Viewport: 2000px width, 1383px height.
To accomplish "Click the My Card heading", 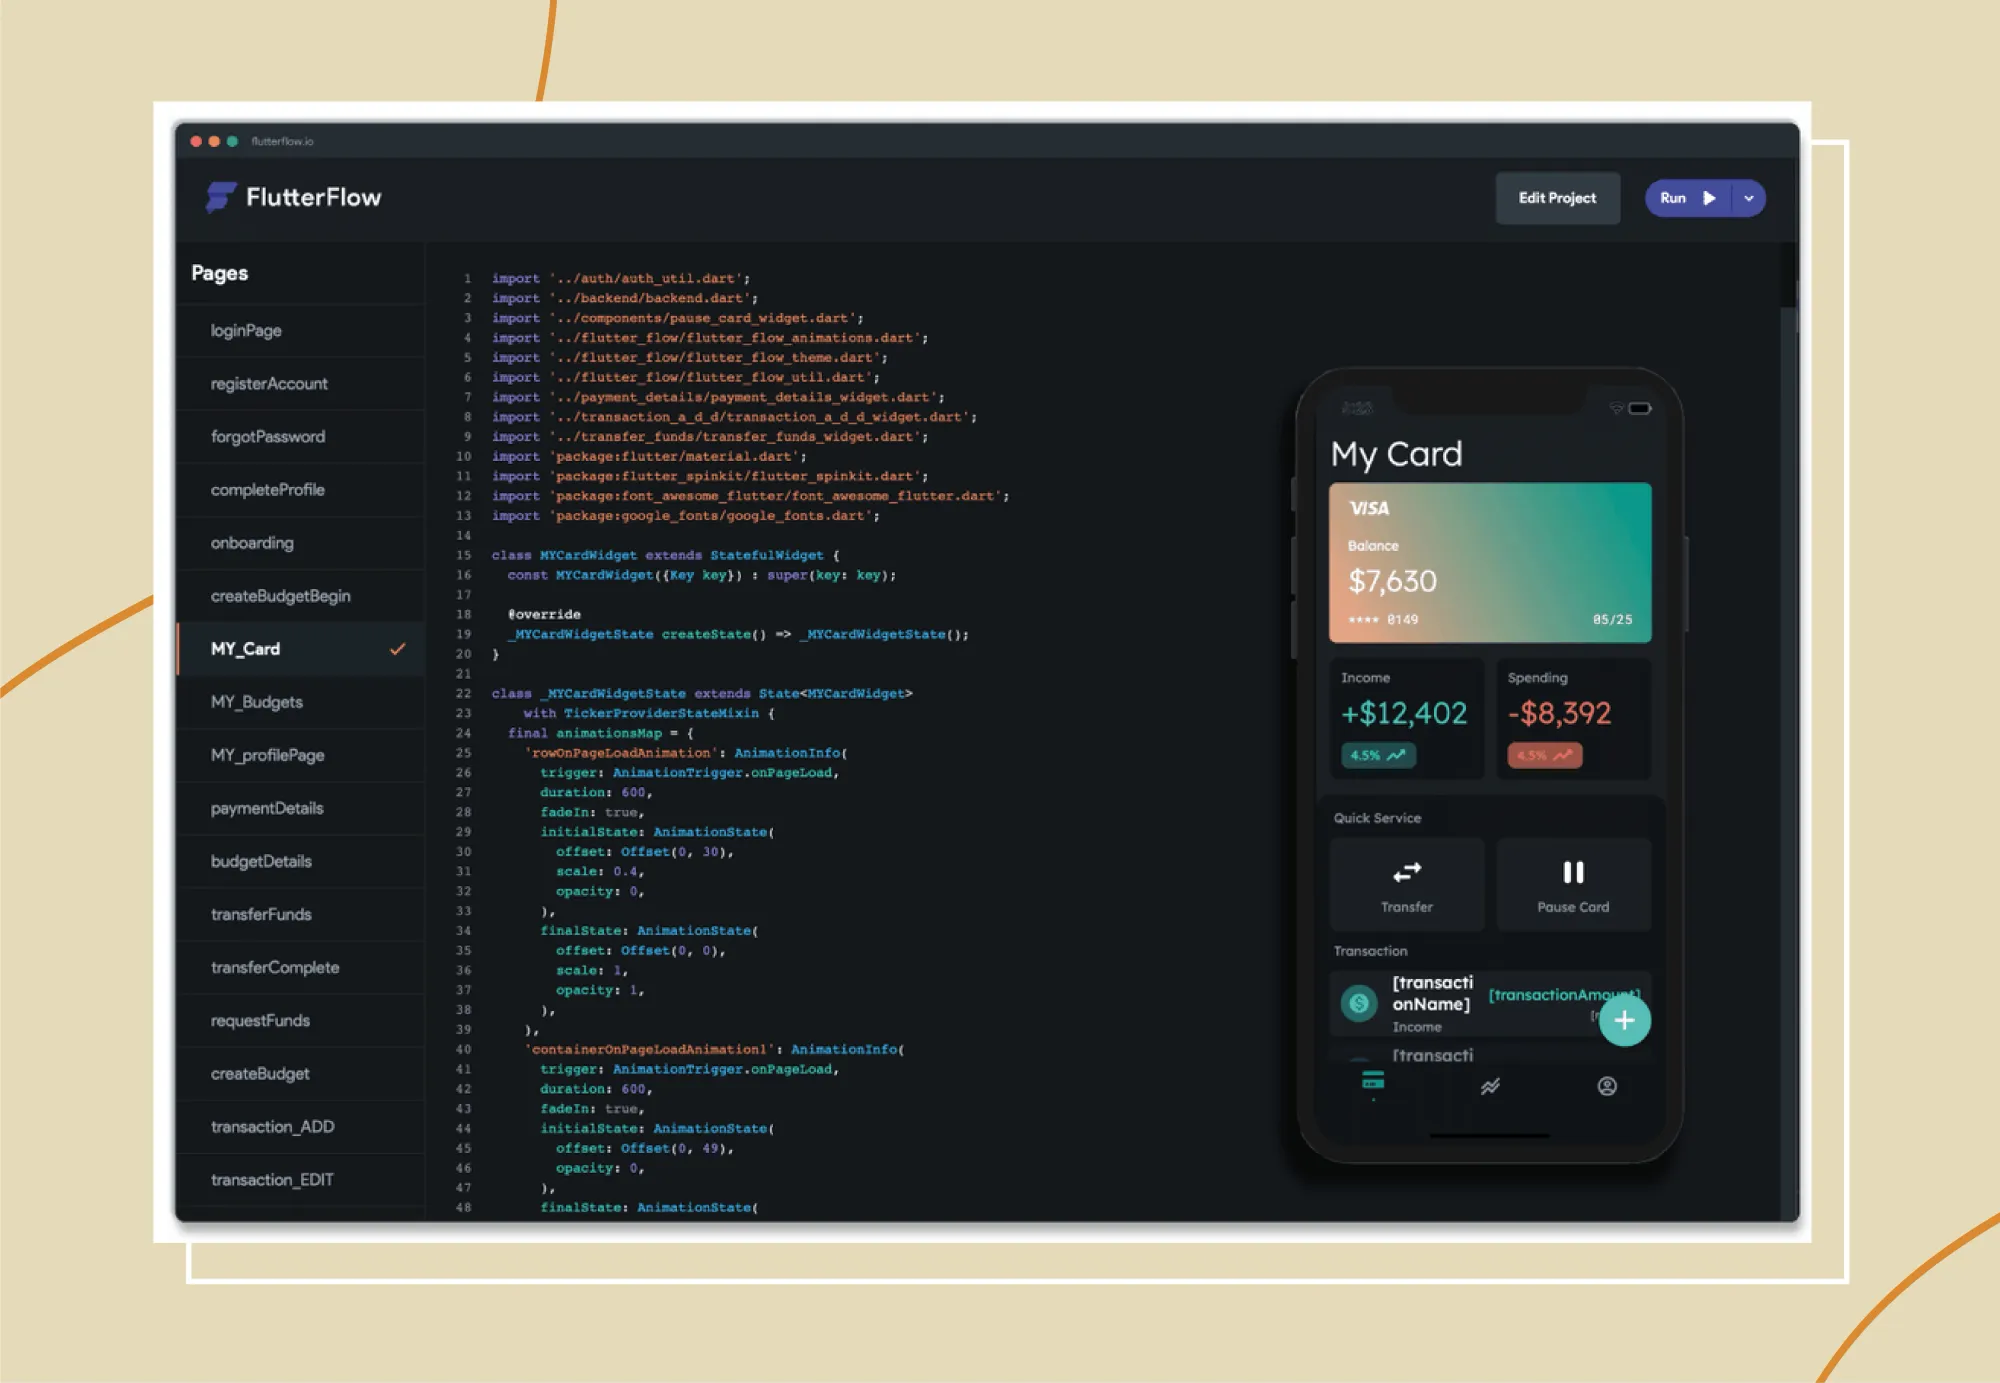I will [x=1396, y=455].
